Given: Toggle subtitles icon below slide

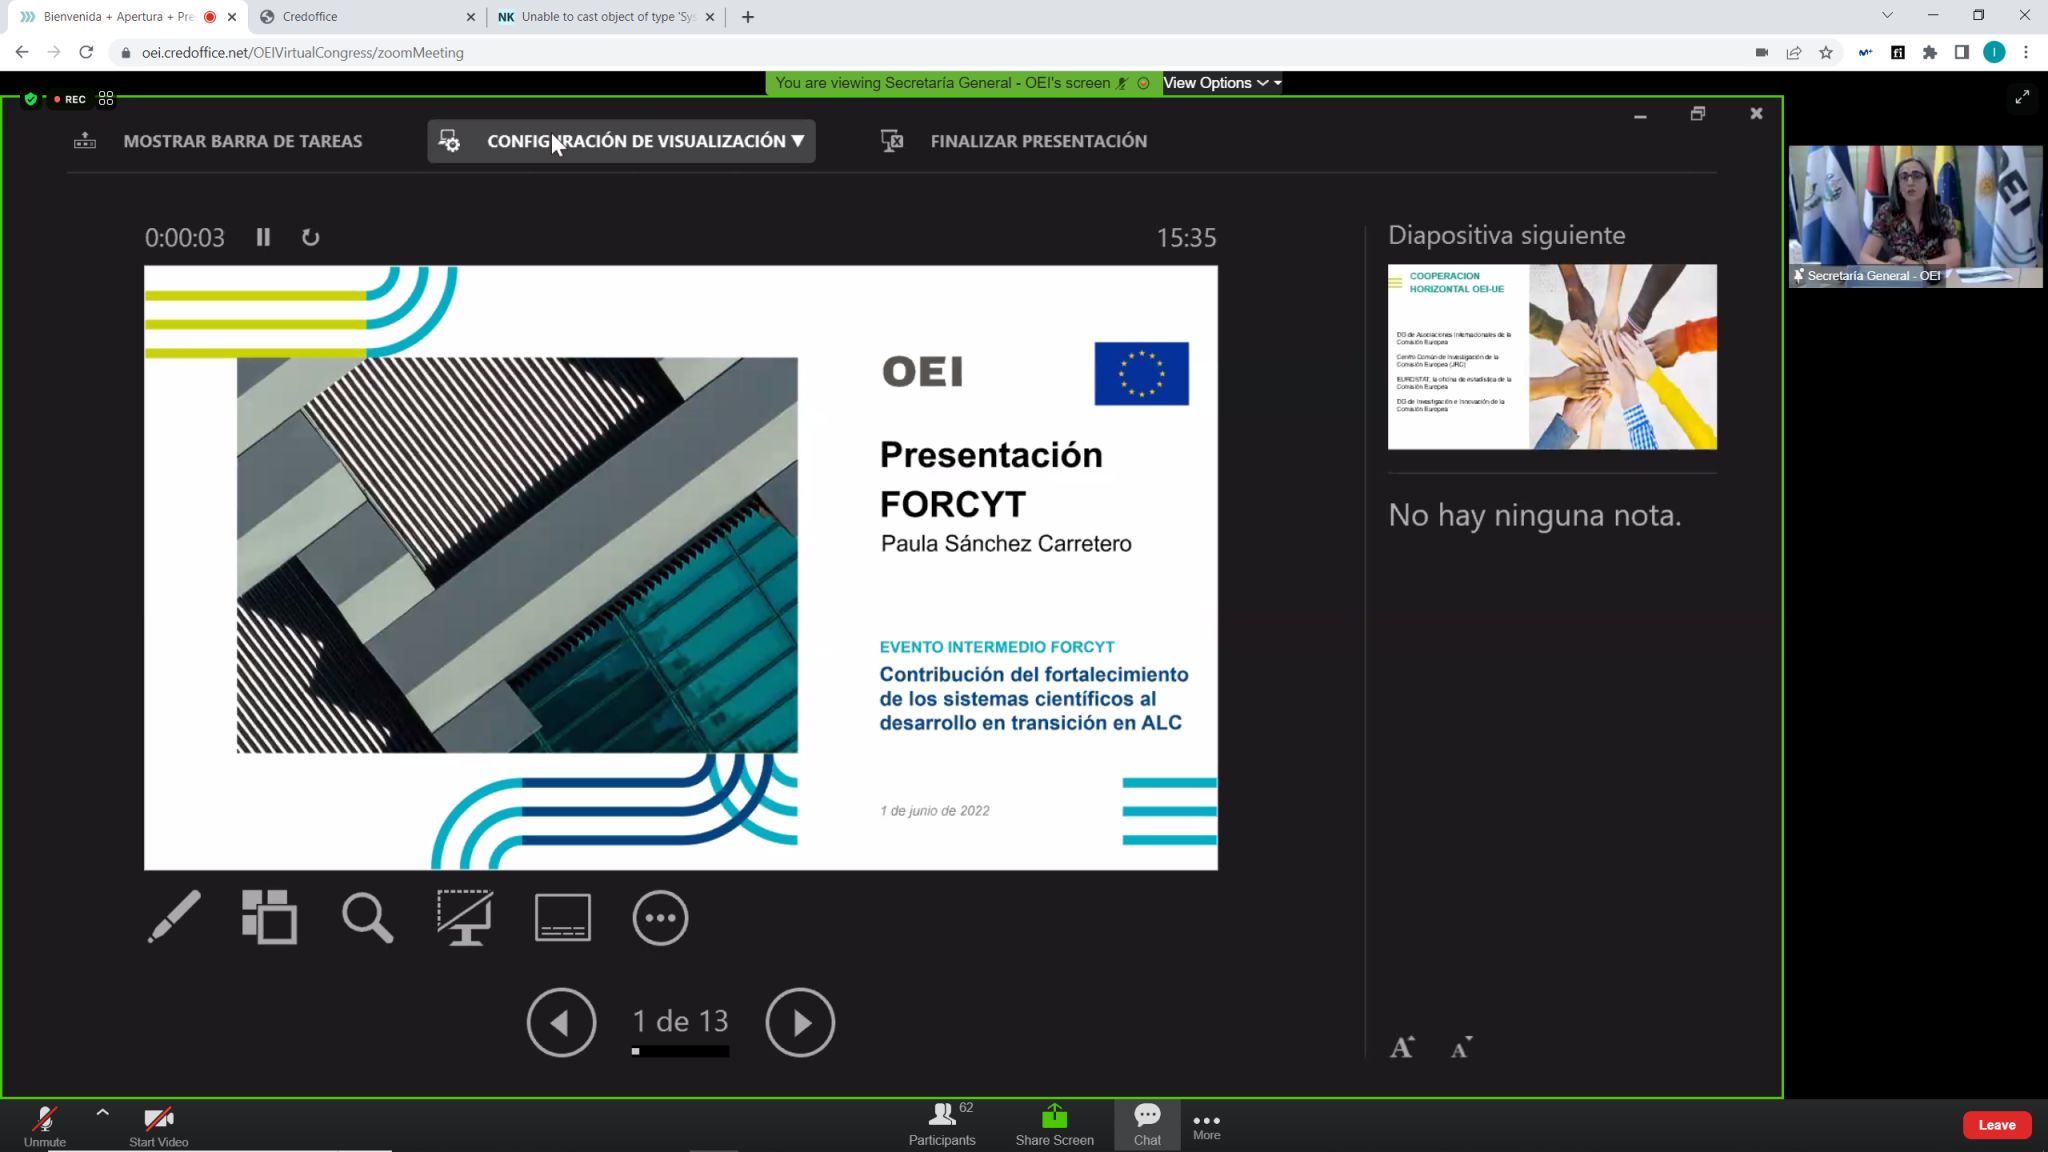Looking at the screenshot, I should [x=563, y=917].
